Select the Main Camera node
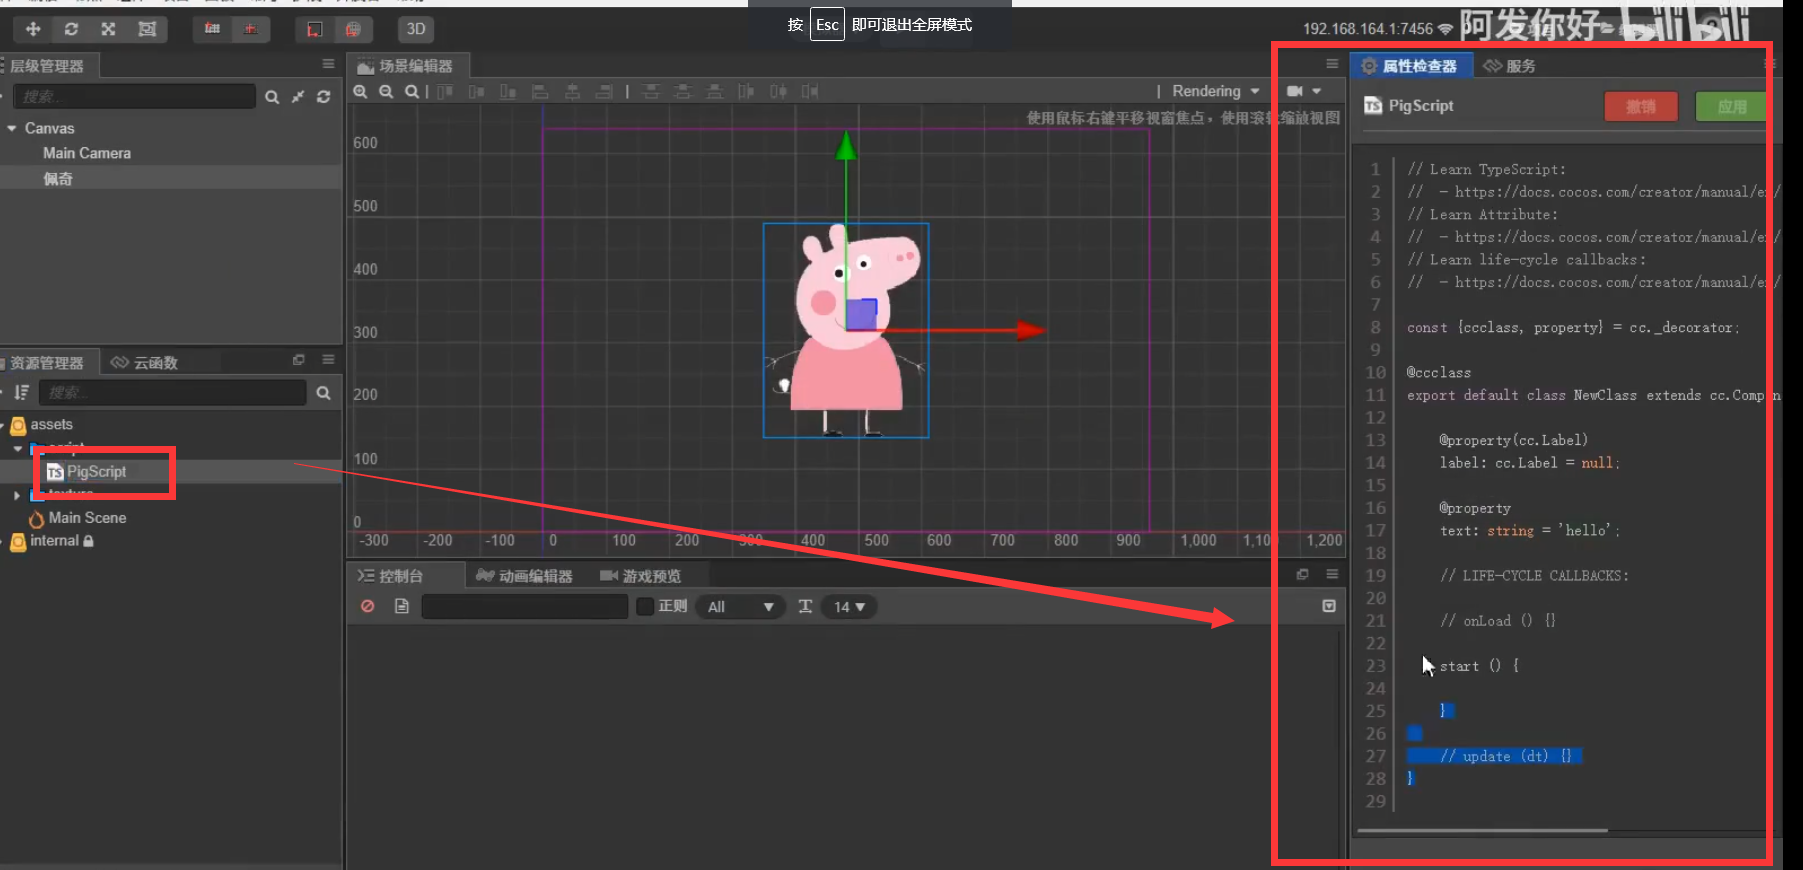1803x870 pixels. coord(87,153)
